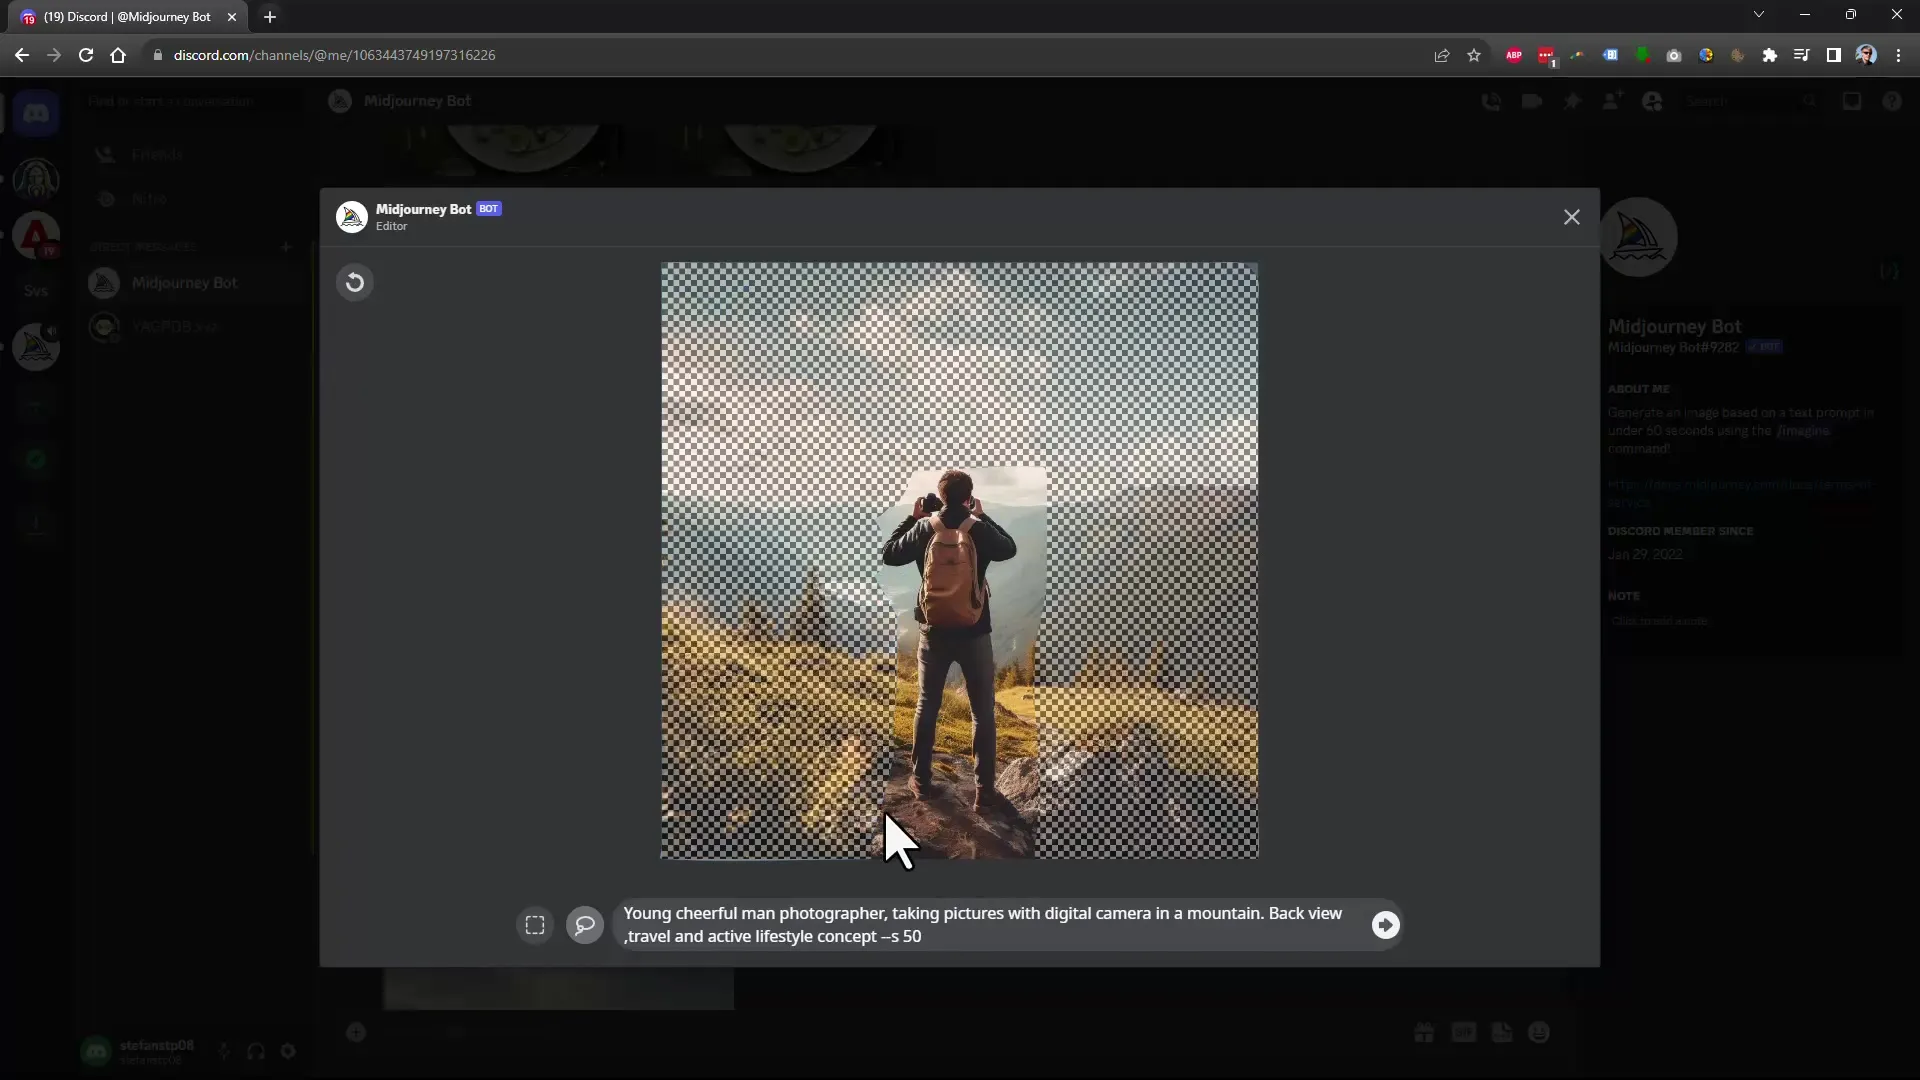
Task: Click the man photographer in the editor image
Action: [x=951, y=640]
